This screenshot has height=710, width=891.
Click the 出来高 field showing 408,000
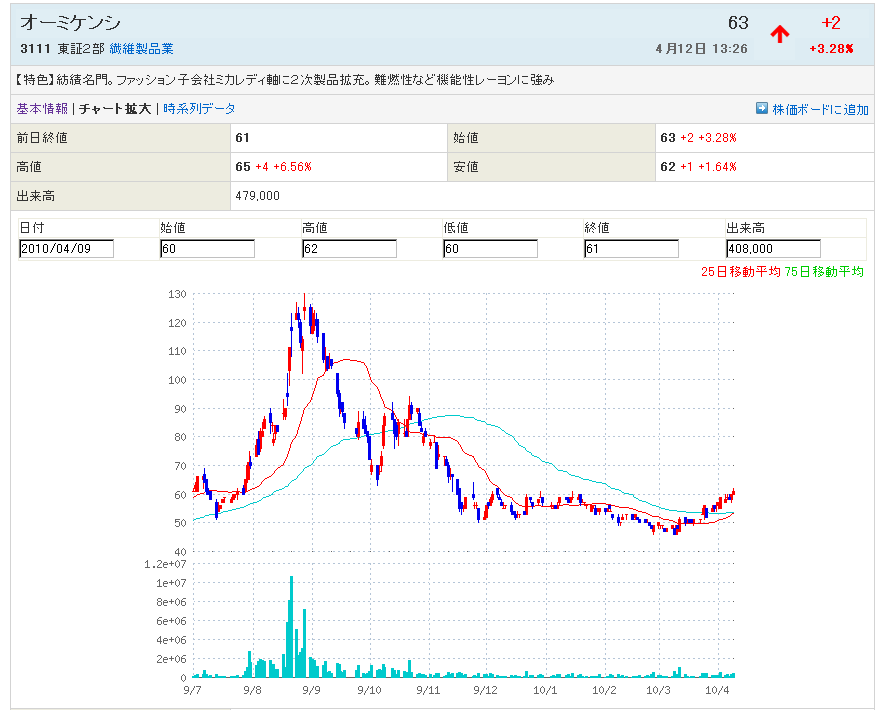pyautogui.click(x=773, y=249)
